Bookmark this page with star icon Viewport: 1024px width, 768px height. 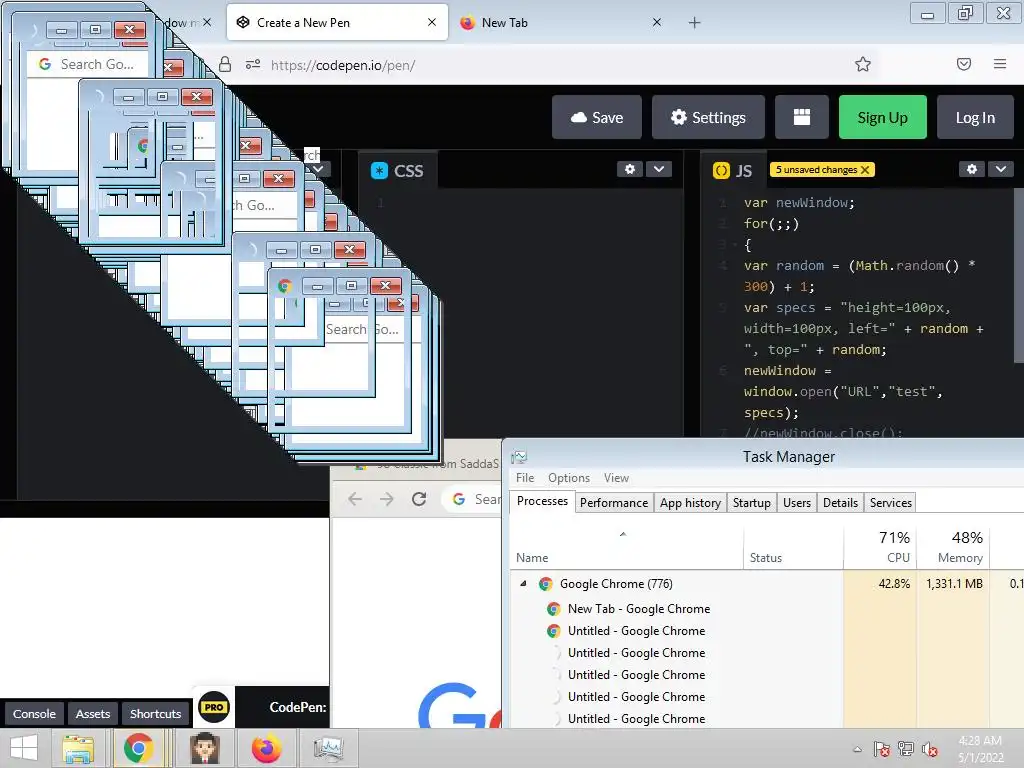[863, 64]
